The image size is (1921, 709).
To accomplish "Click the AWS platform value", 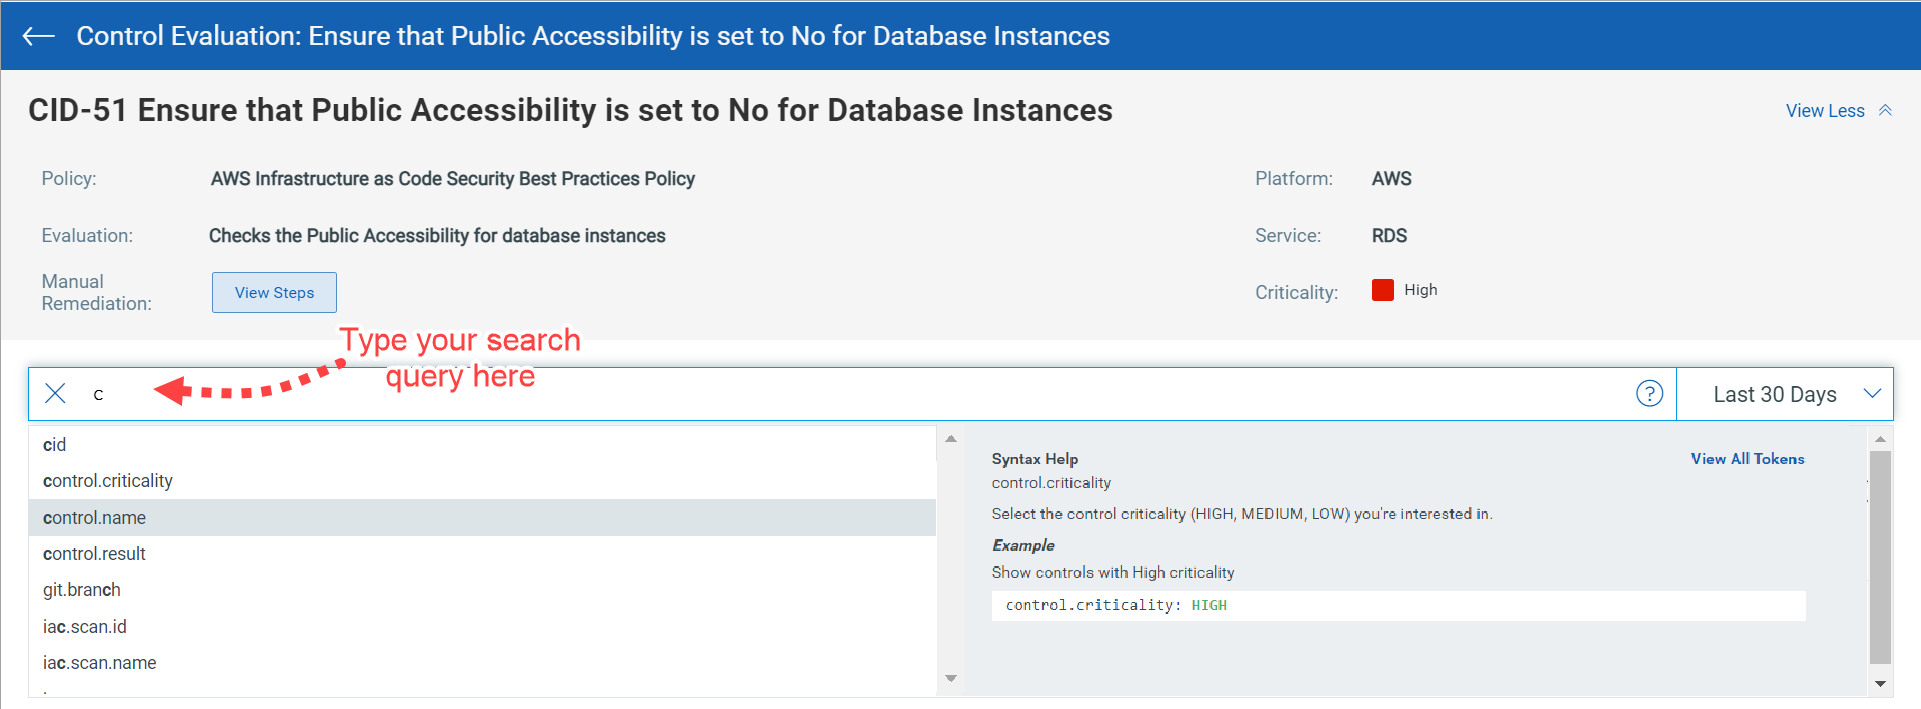I will point(1391,179).
